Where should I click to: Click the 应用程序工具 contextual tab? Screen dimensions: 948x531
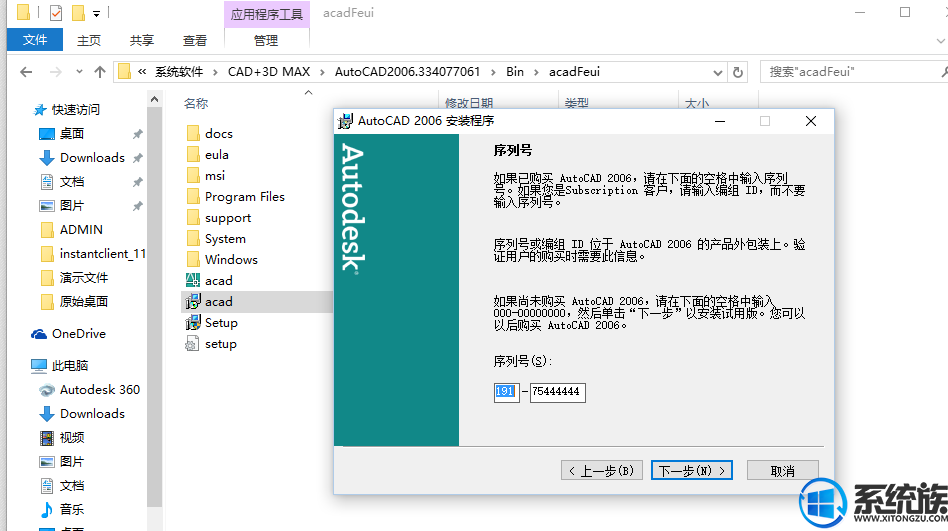click(267, 14)
